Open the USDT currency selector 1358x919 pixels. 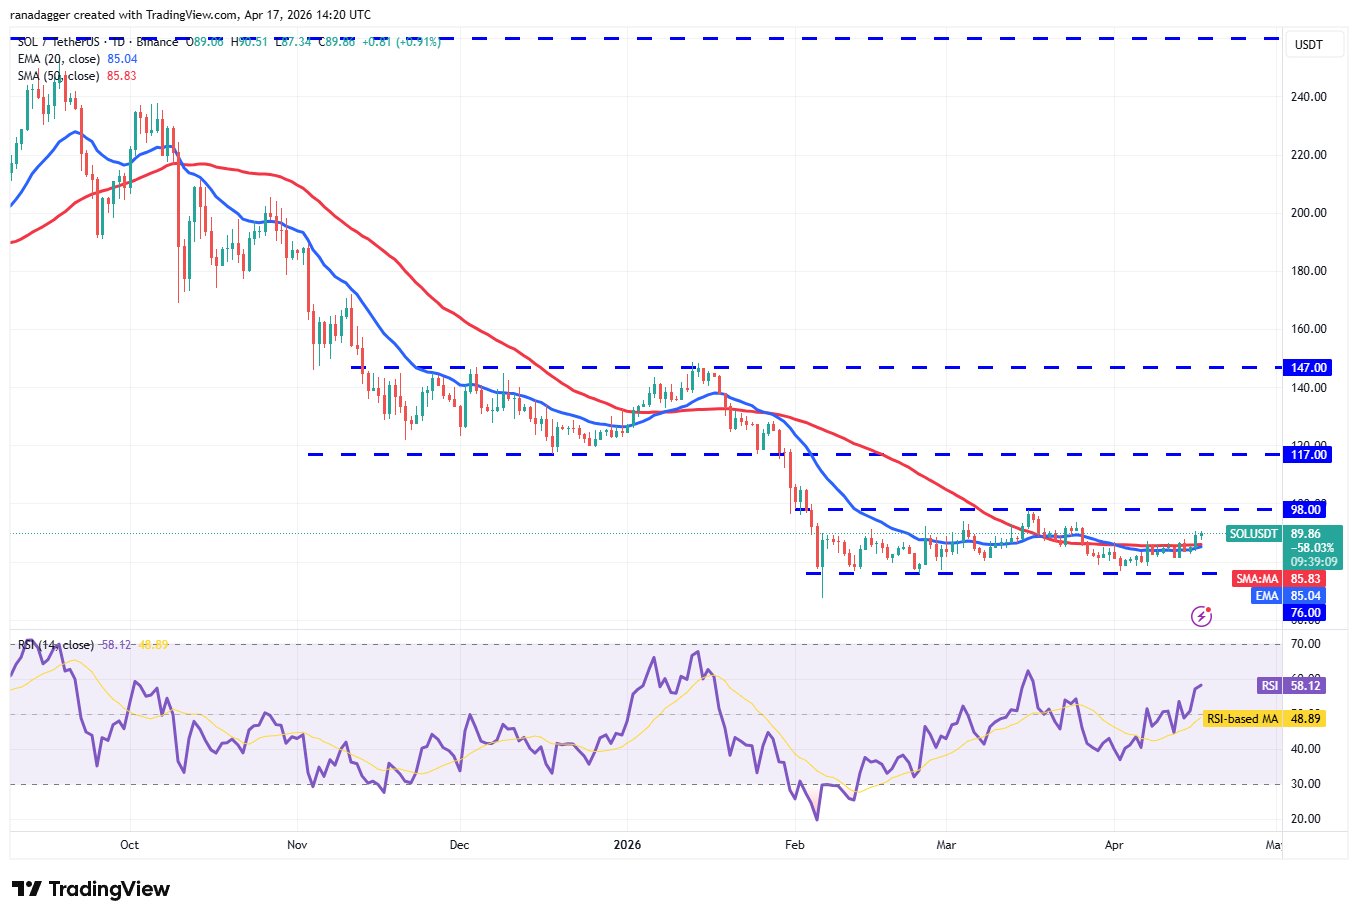click(1308, 45)
